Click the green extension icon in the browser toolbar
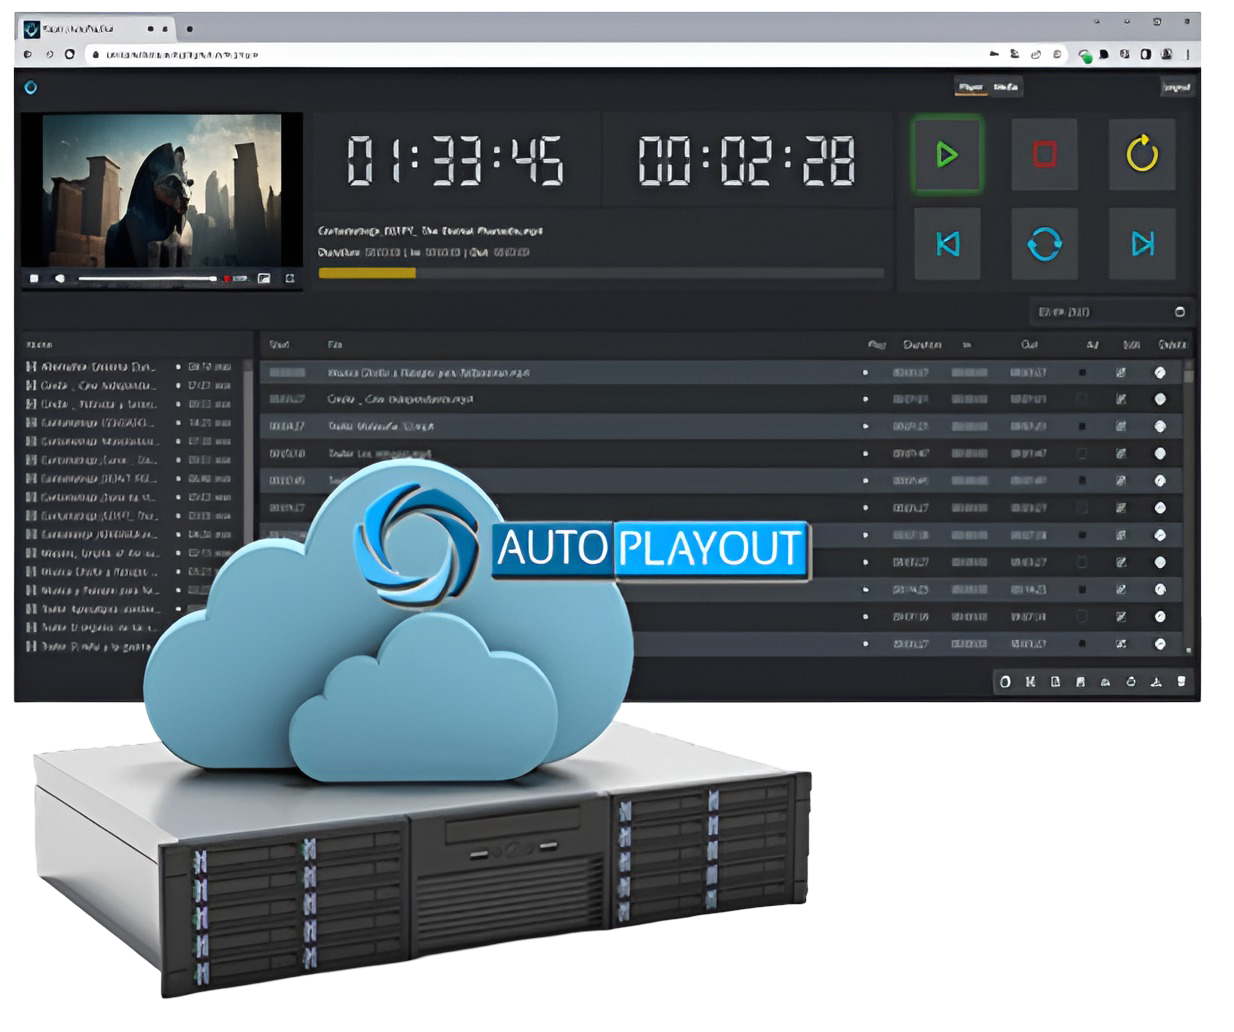The height and width of the screenshot is (1032, 1234). [x=1085, y=55]
